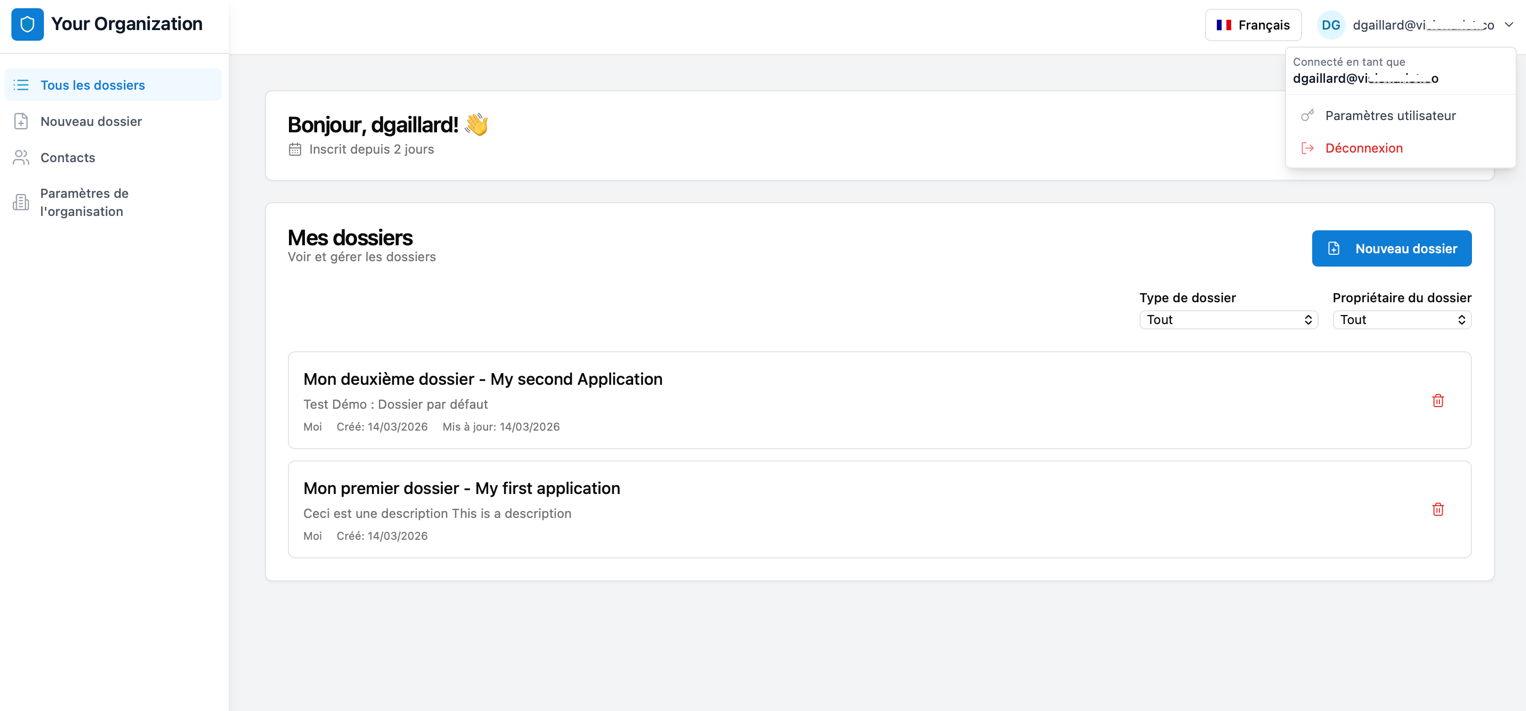Click the organization settings building icon
1526x711 pixels.
tap(20, 201)
